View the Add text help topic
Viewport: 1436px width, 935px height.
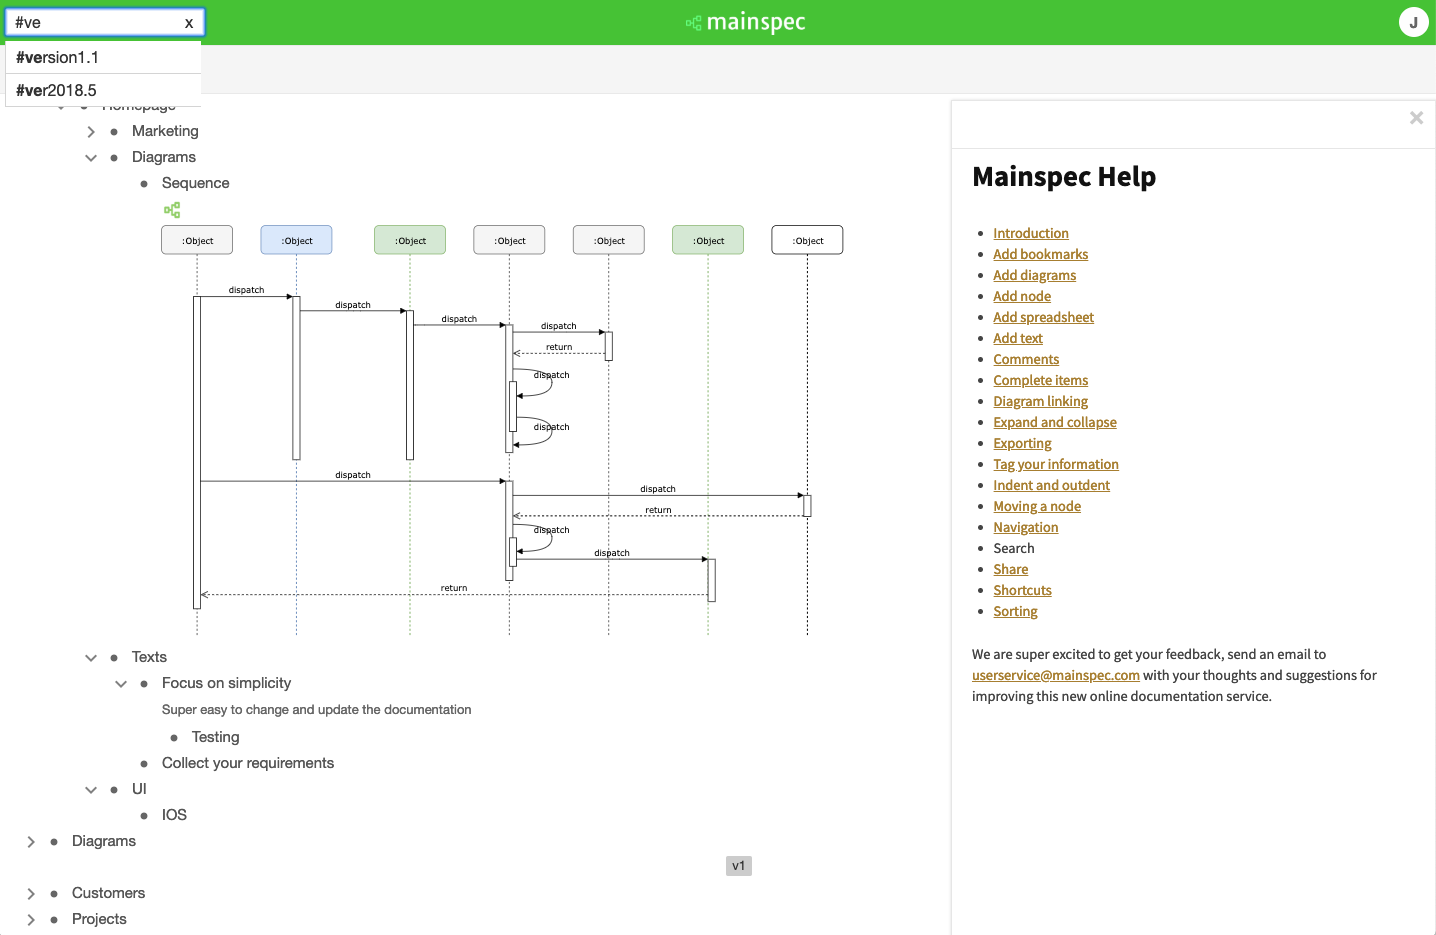1018,338
